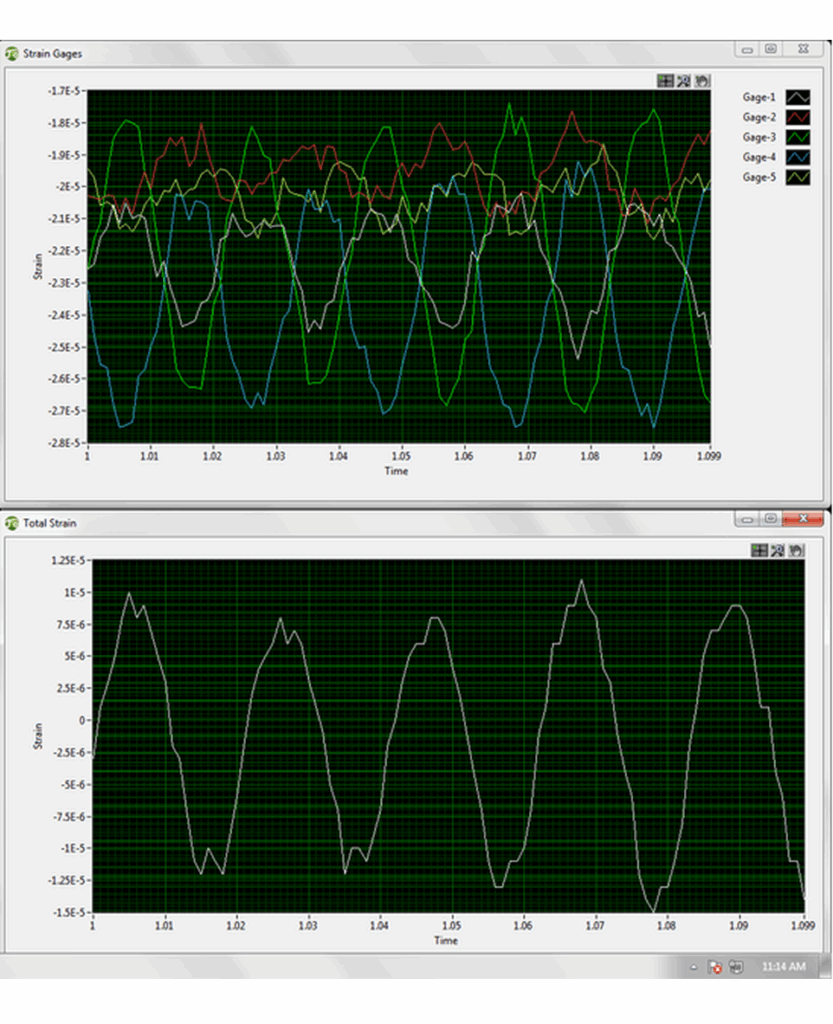
Task: Click the Total Strain window title icon
Action: 12,522
